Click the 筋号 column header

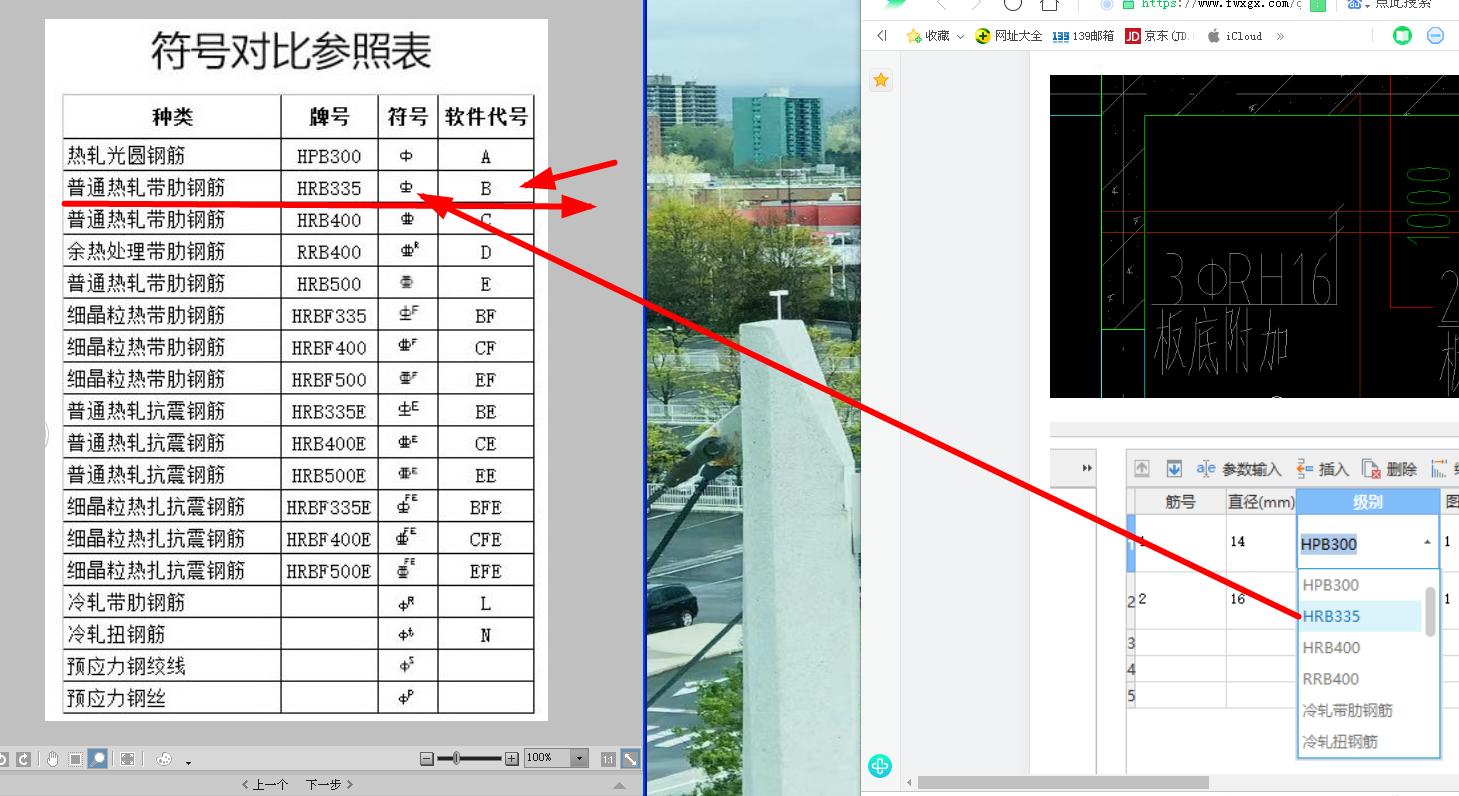click(x=1180, y=502)
